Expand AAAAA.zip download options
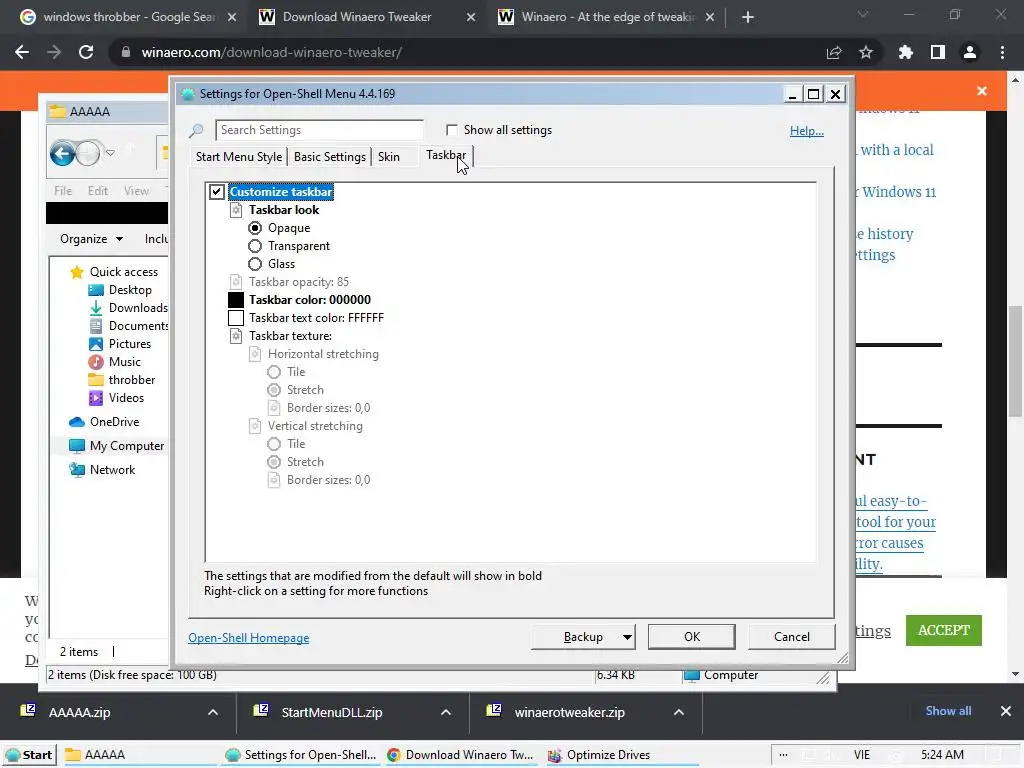 pyautogui.click(x=213, y=712)
